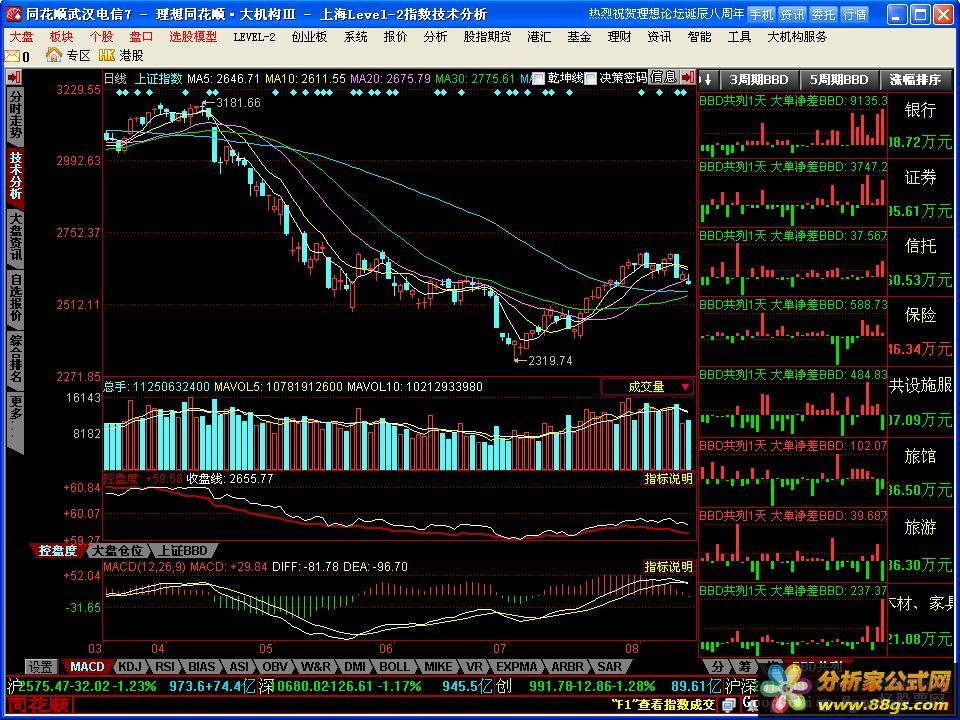Select the 技术分析 sidebar tab
960x720 pixels.
coord(15,176)
